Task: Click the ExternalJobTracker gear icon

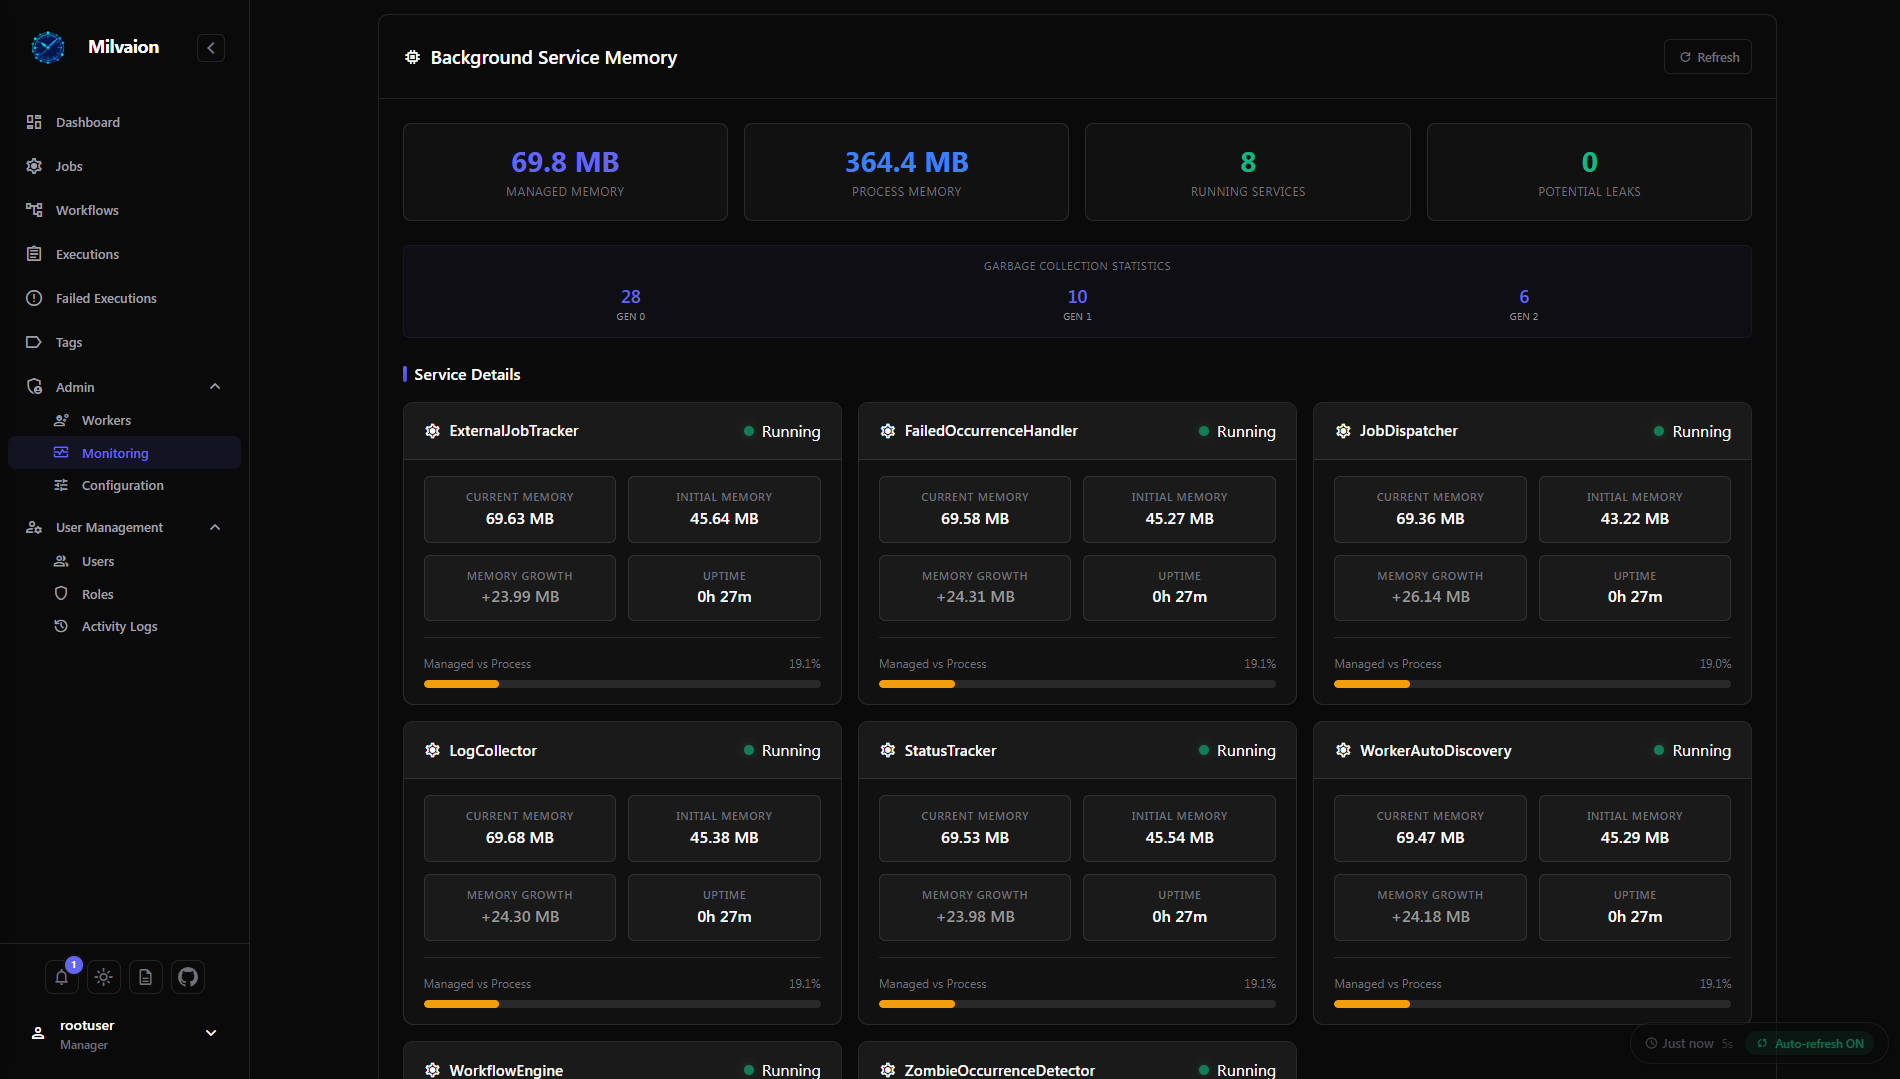Action: tap(432, 431)
